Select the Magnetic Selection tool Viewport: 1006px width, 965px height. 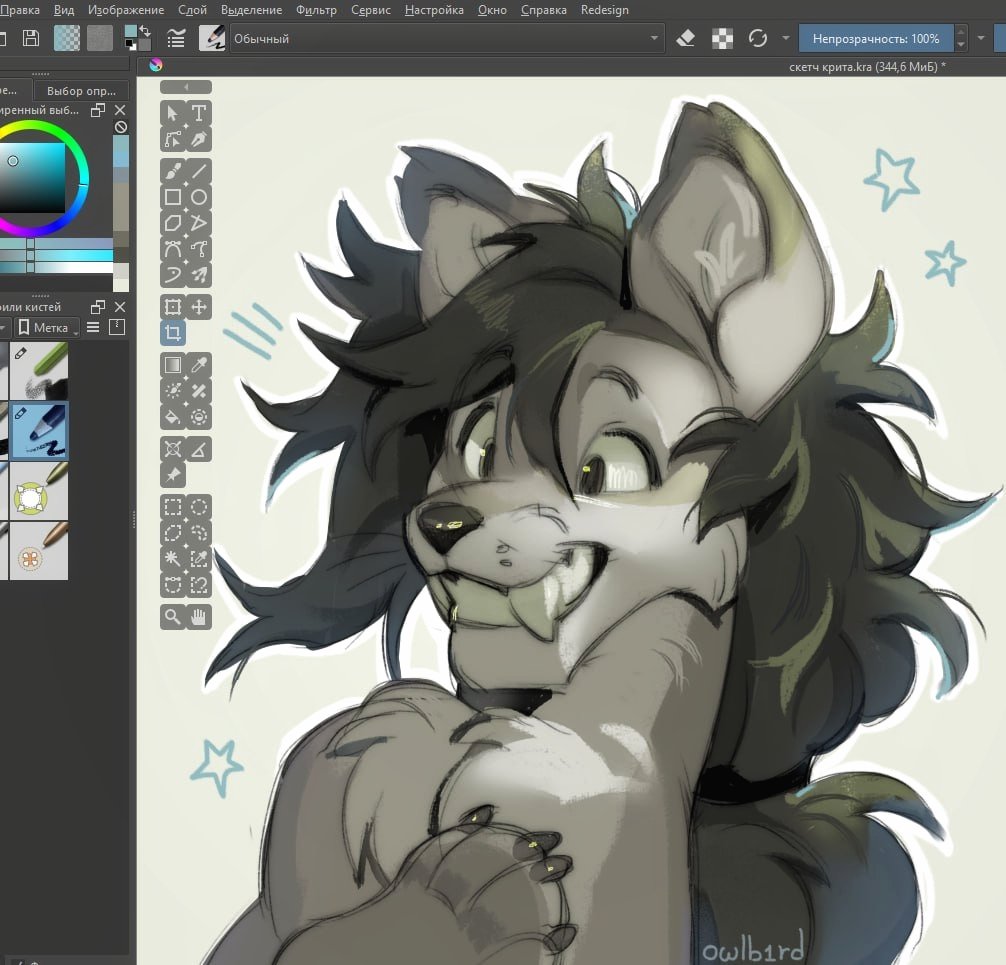pos(199,585)
